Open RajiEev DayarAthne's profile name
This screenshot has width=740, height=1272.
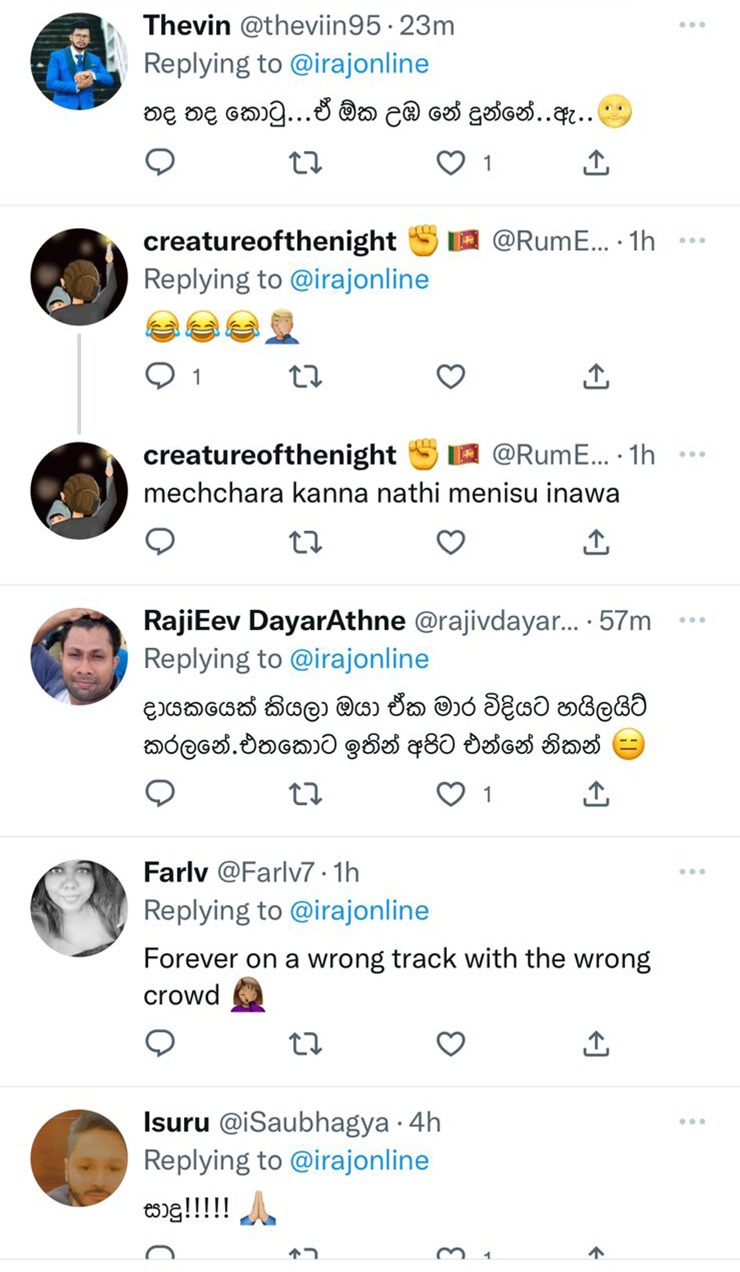[274, 621]
